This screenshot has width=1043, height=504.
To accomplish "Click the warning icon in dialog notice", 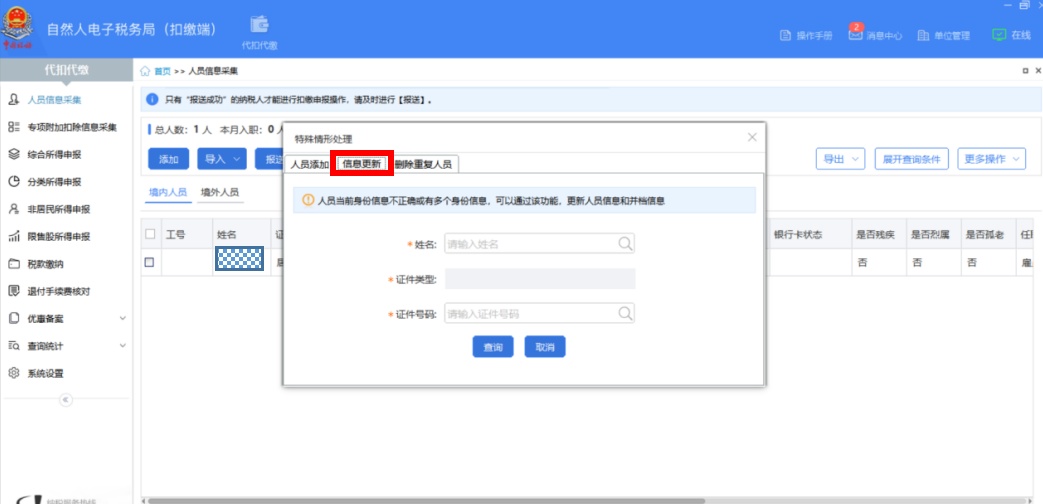I will tap(308, 200).
